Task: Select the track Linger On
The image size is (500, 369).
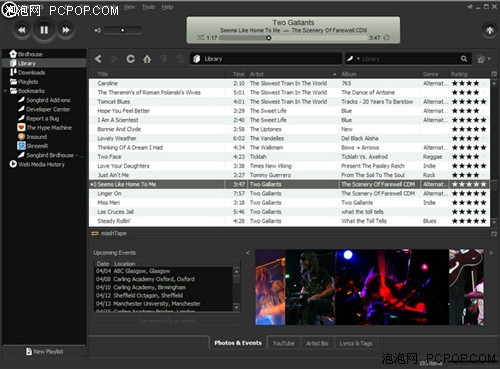Action: tap(289, 193)
